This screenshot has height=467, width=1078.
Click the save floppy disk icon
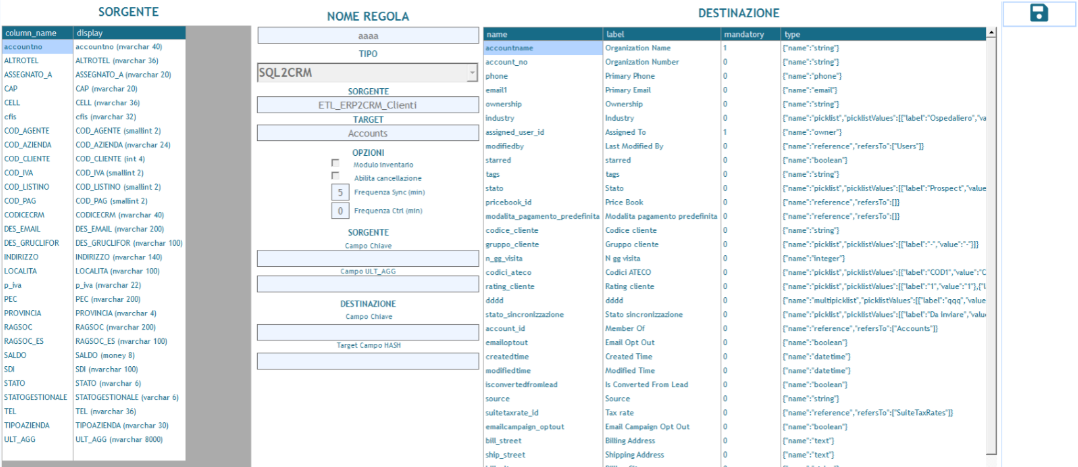click(x=1039, y=13)
